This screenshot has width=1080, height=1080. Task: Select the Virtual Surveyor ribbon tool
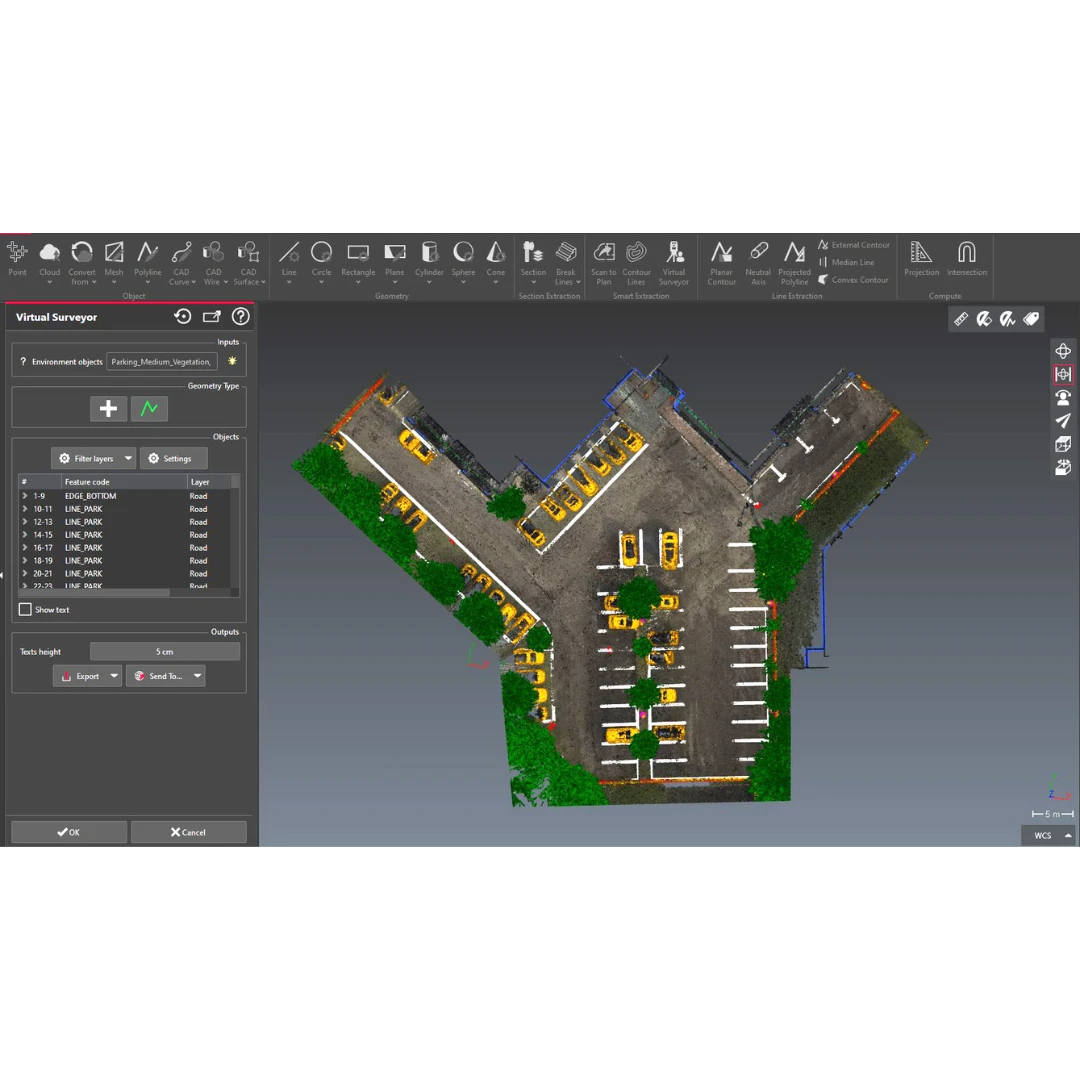click(674, 262)
